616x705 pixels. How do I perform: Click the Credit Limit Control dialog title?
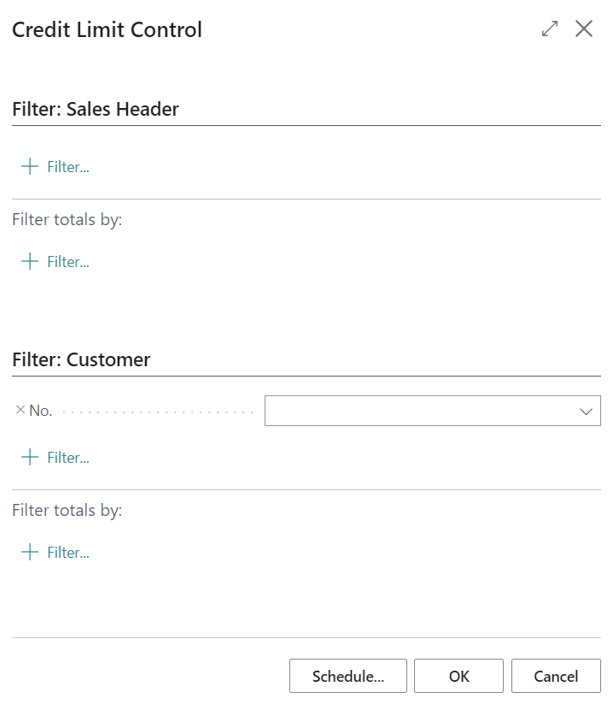(x=107, y=30)
